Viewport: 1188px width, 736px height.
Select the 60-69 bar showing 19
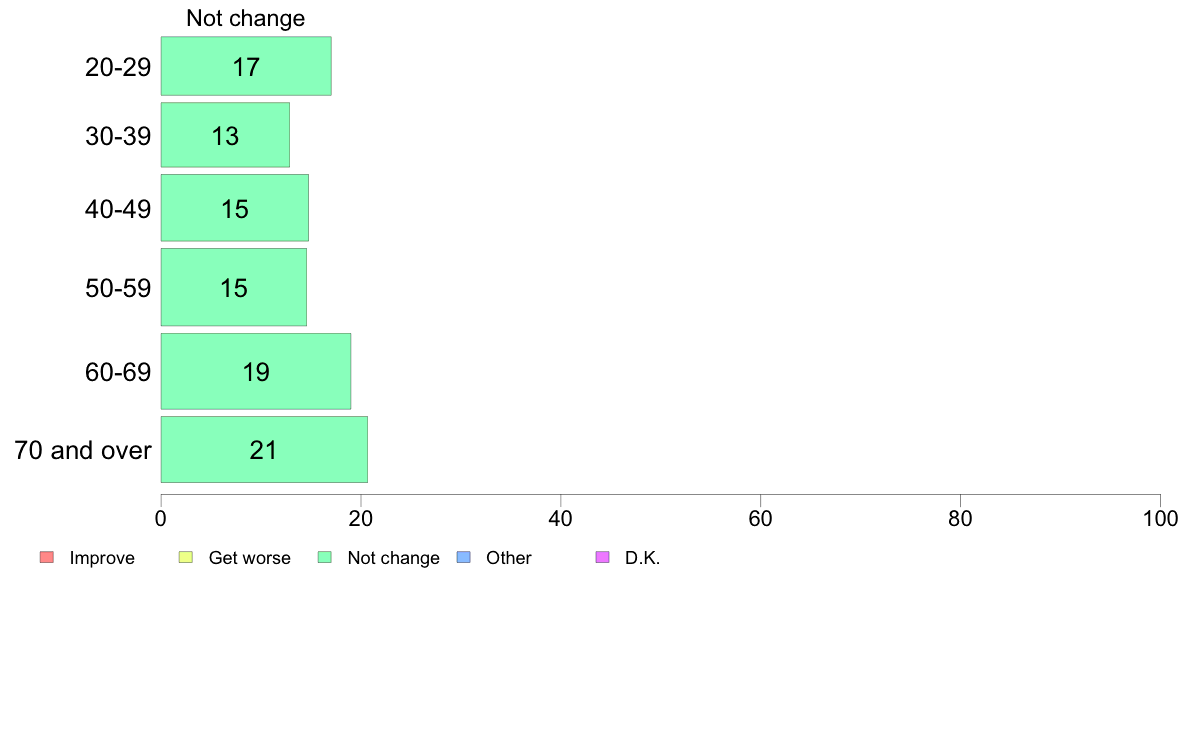(256, 371)
